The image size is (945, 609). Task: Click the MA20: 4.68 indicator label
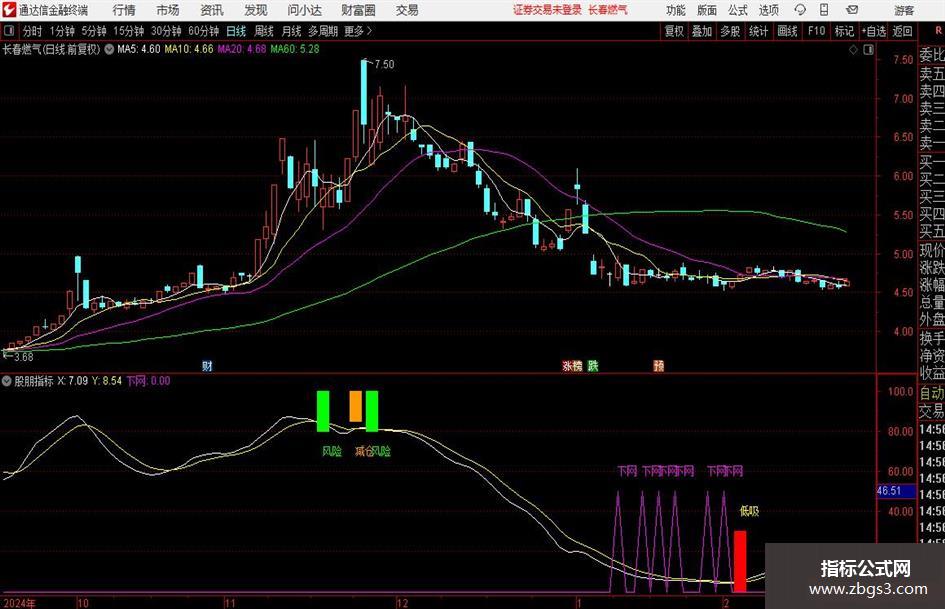[242, 49]
